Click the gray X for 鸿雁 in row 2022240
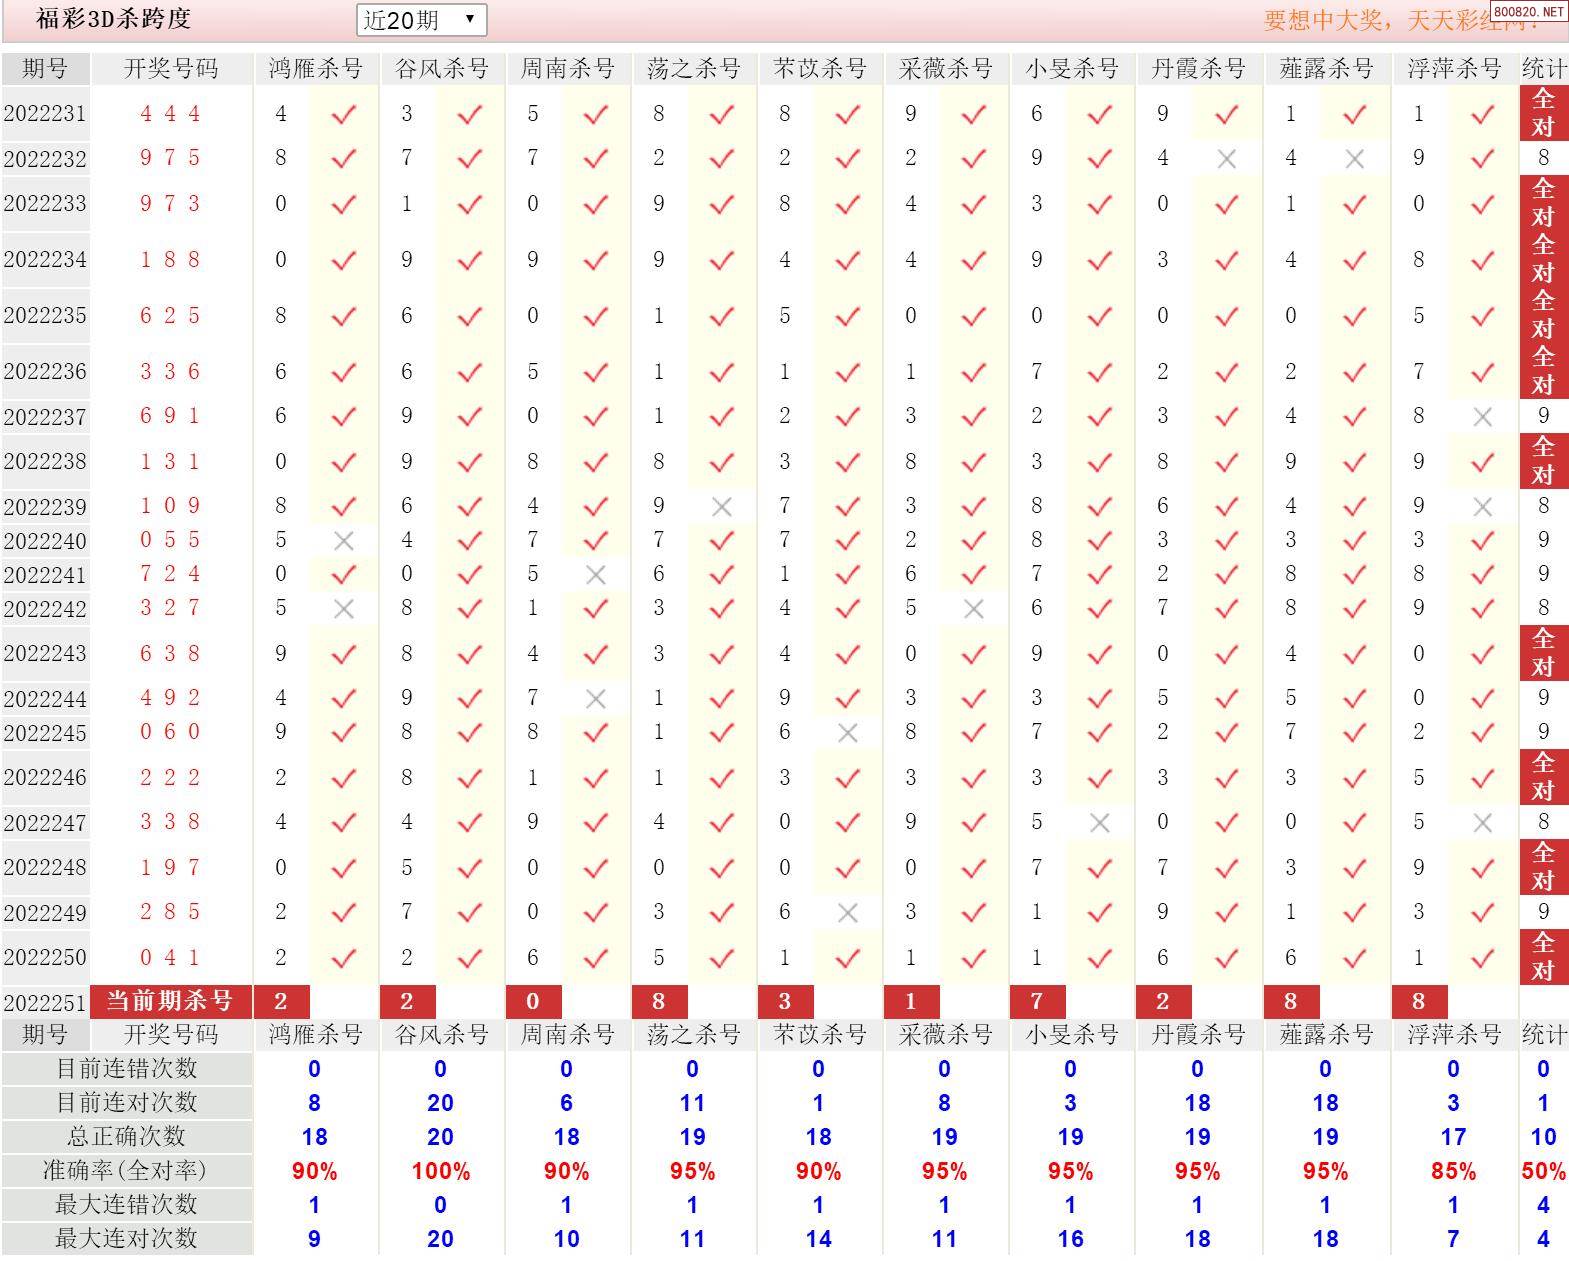 point(343,541)
